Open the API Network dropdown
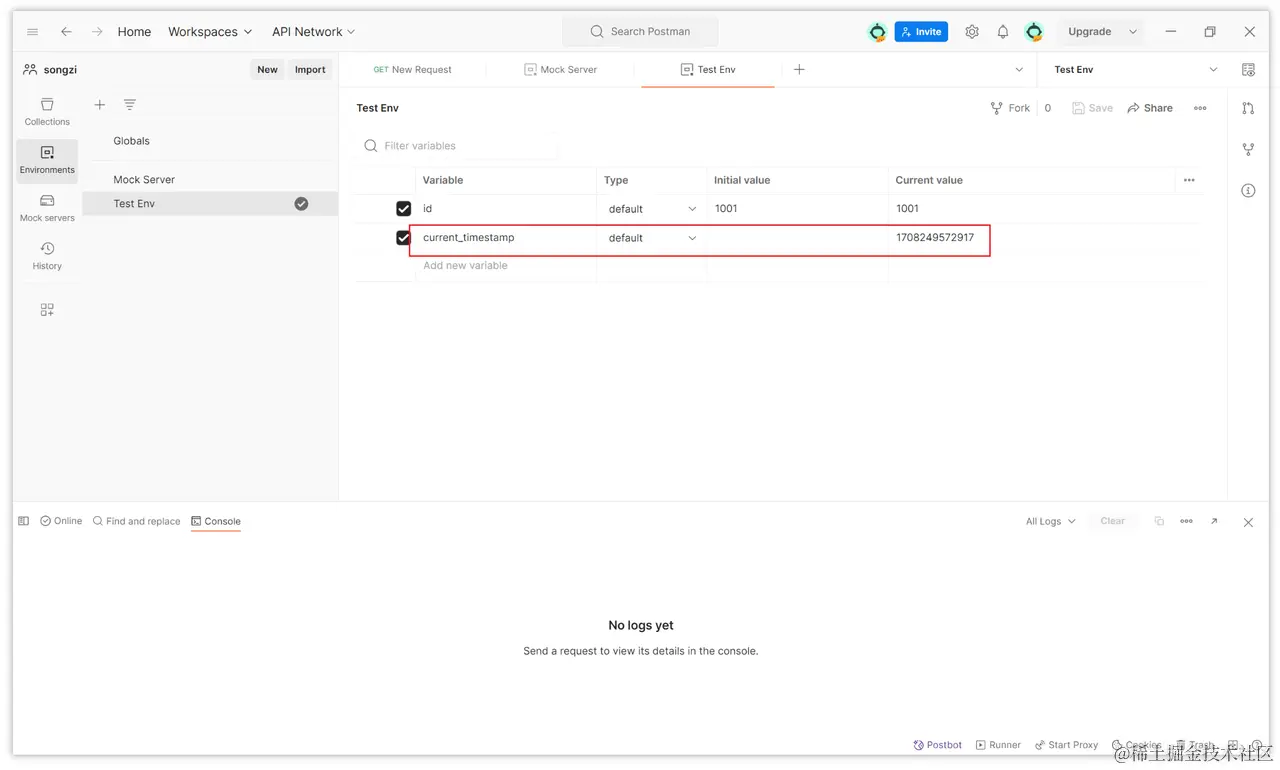Screen dimensions: 1280x770 tap(313, 32)
